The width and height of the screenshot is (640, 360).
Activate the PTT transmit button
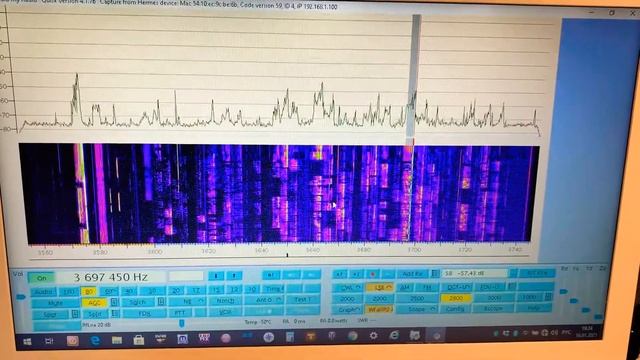pyautogui.click(x=180, y=313)
